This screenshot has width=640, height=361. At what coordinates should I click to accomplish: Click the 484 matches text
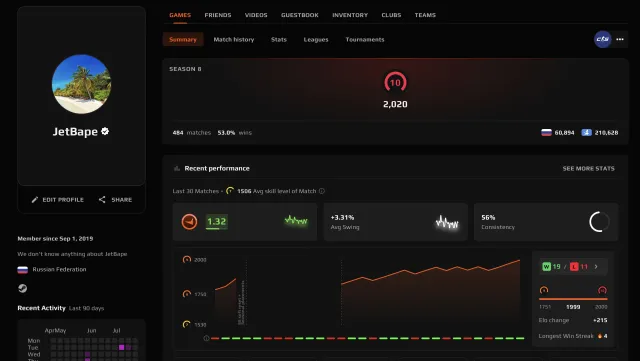(191, 133)
